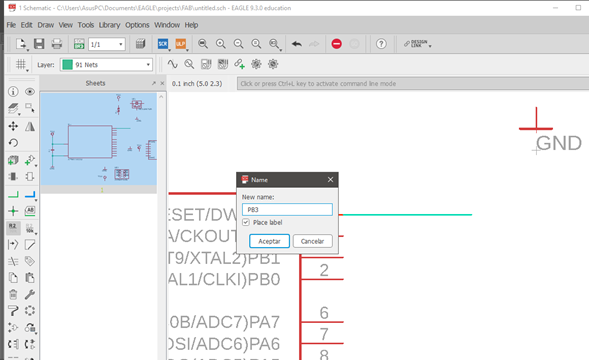Click the green layer color swatch

pos(67,65)
